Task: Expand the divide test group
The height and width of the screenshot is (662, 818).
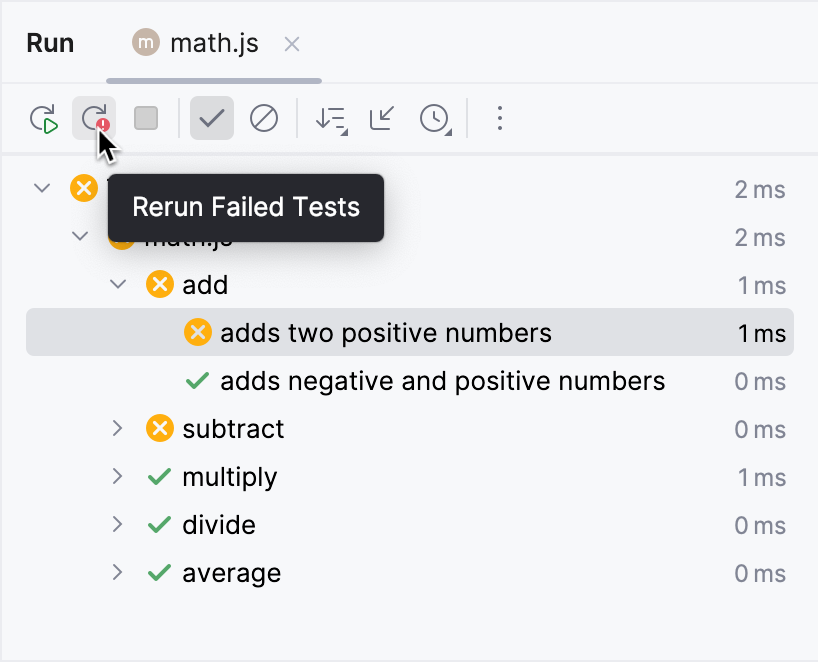Action: pyautogui.click(x=118, y=524)
